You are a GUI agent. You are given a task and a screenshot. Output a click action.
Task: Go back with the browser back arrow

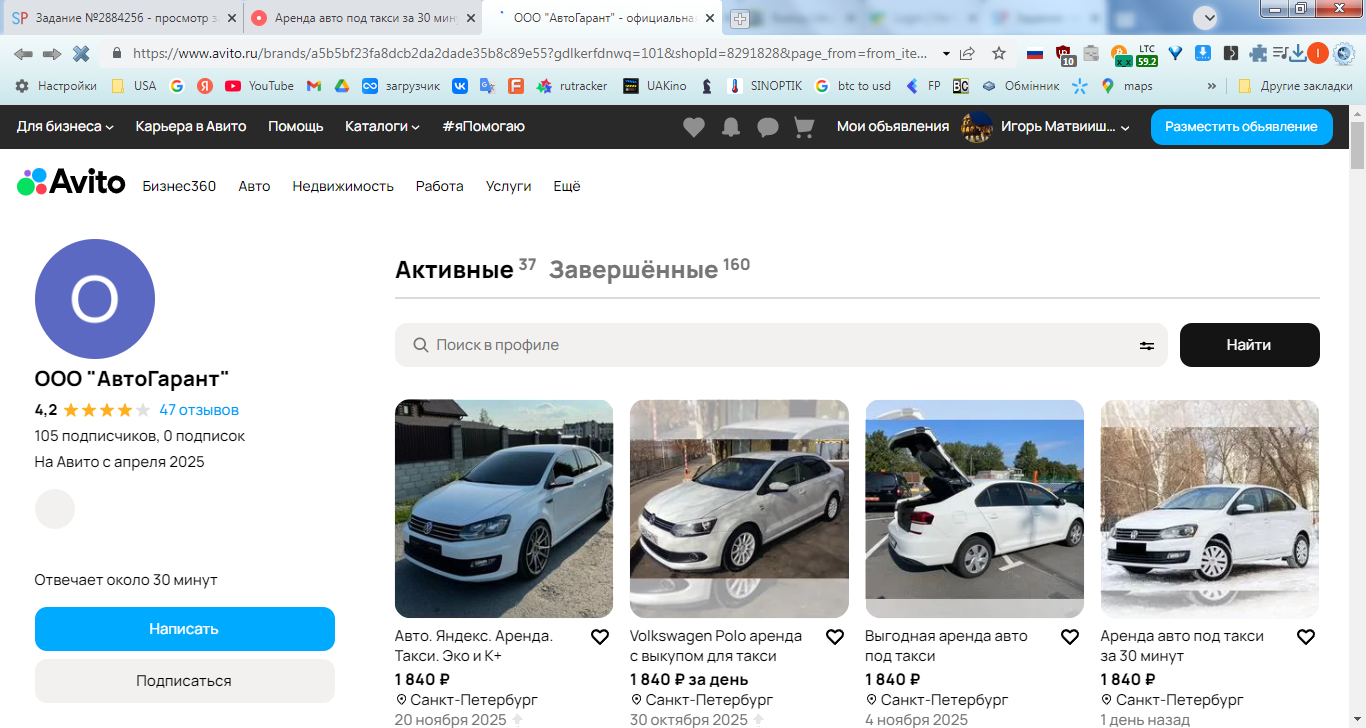(x=23, y=53)
